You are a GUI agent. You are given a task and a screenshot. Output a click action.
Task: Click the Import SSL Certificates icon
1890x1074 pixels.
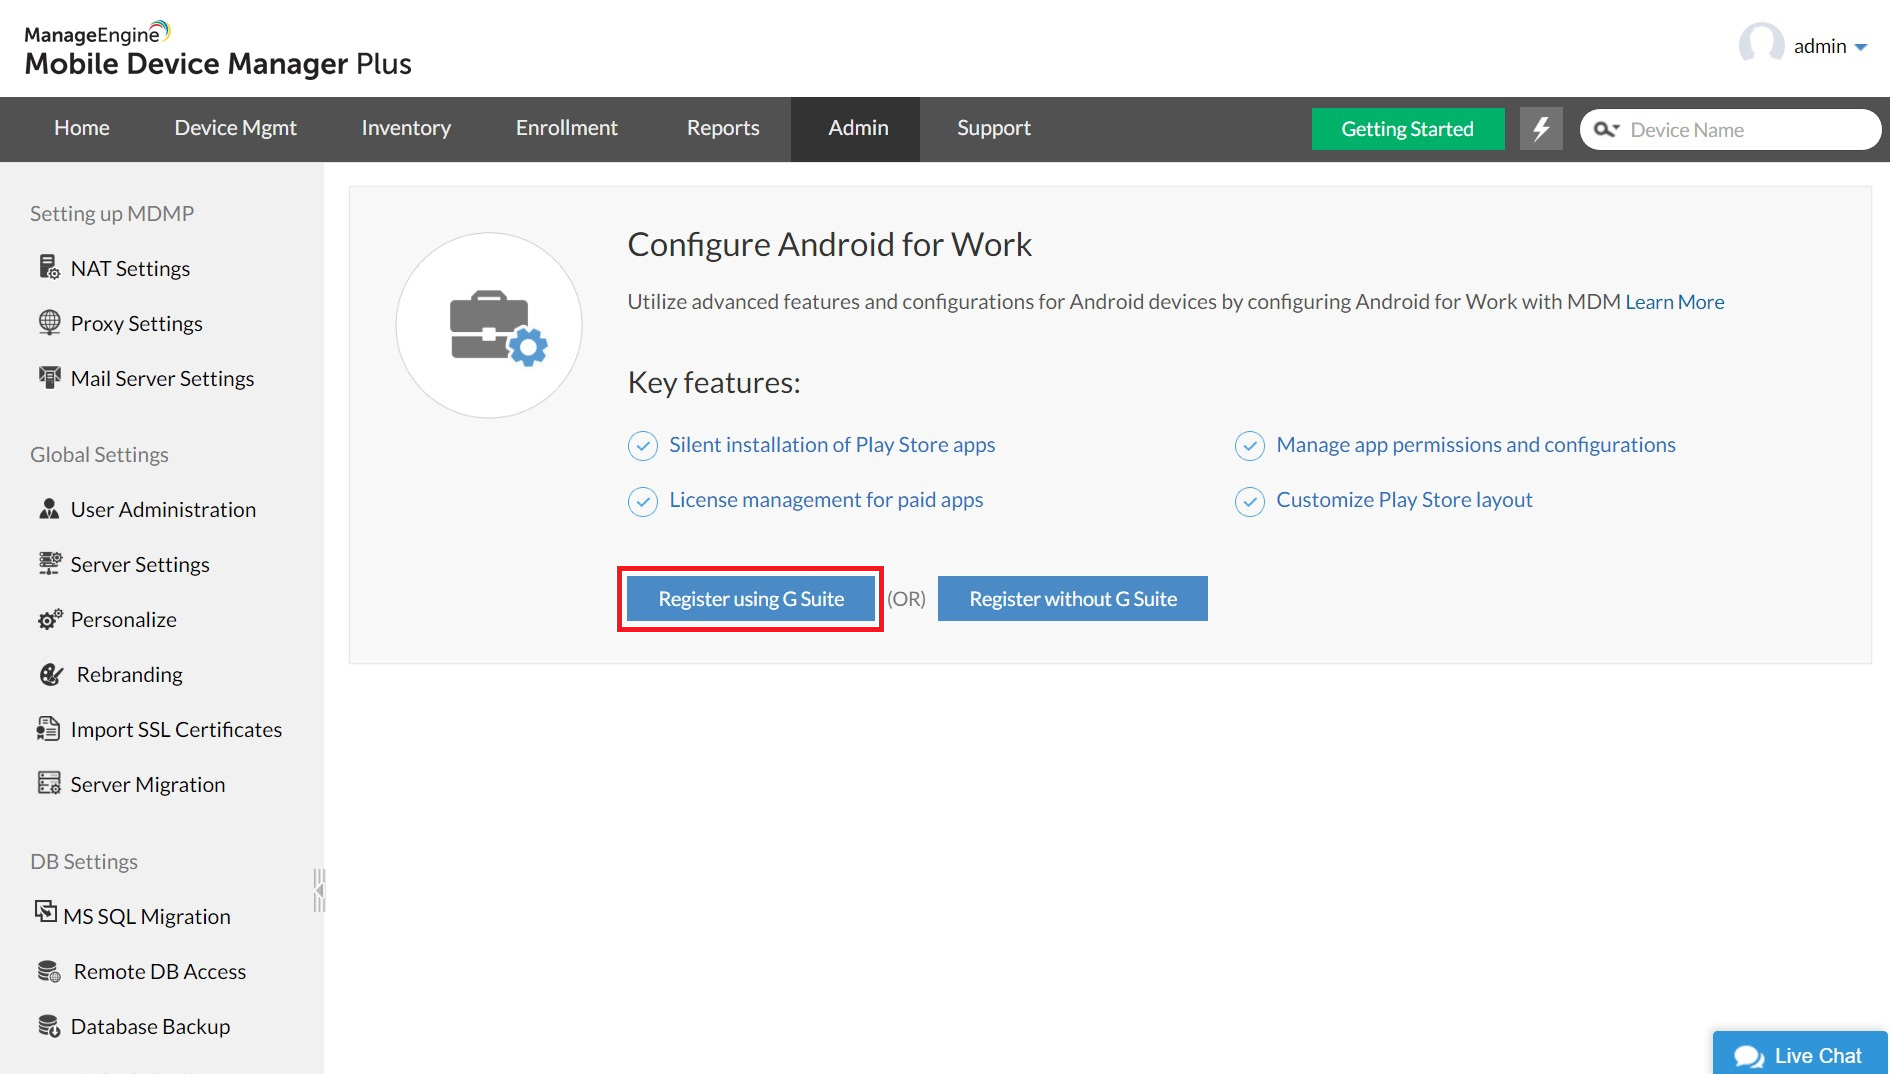click(x=48, y=728)
